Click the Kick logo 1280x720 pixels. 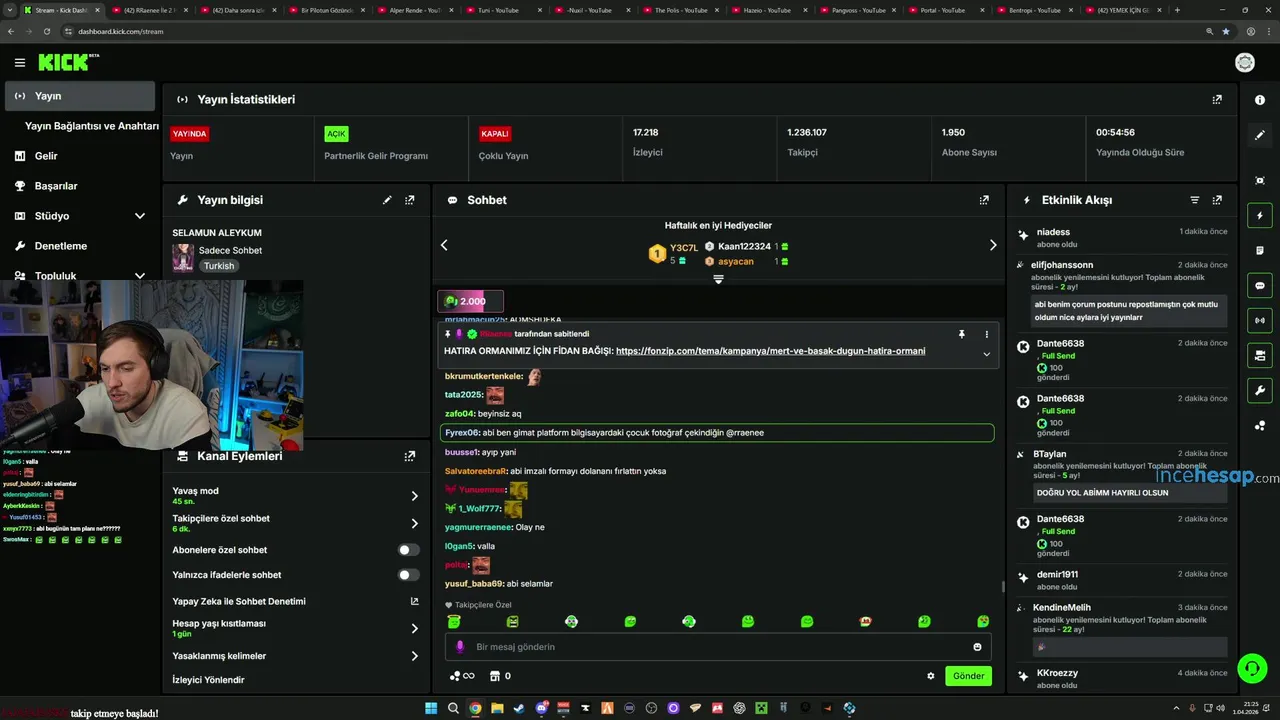69,62
